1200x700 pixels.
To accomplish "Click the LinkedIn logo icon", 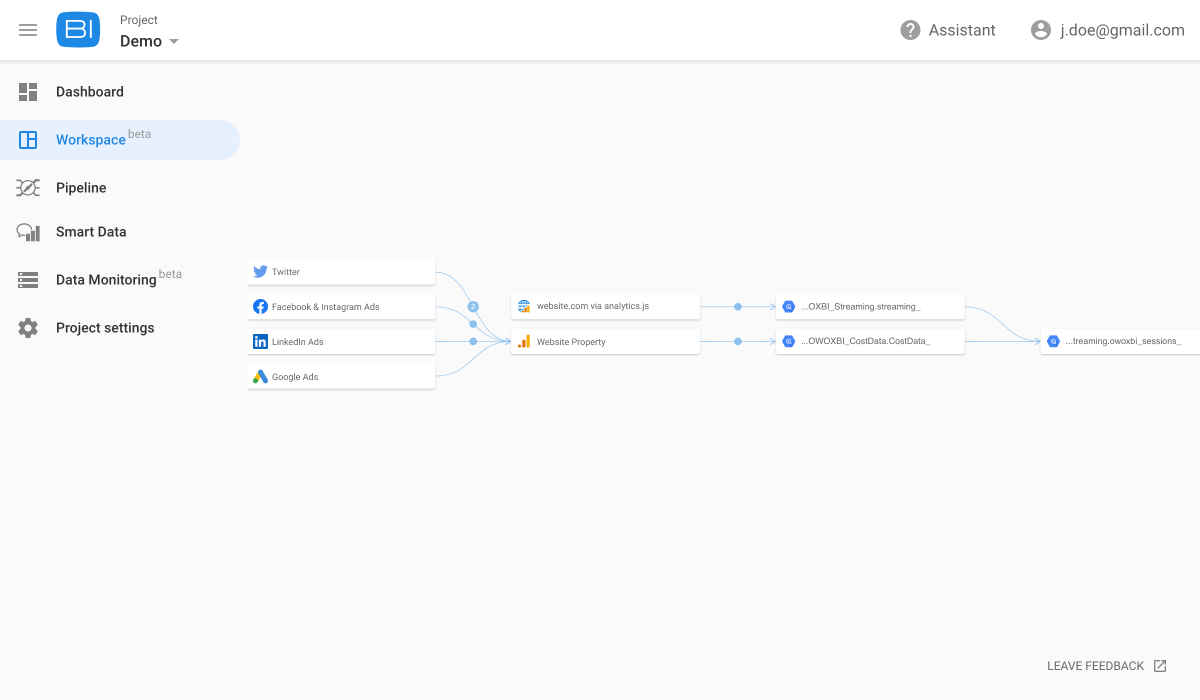I will click(260, 342).
